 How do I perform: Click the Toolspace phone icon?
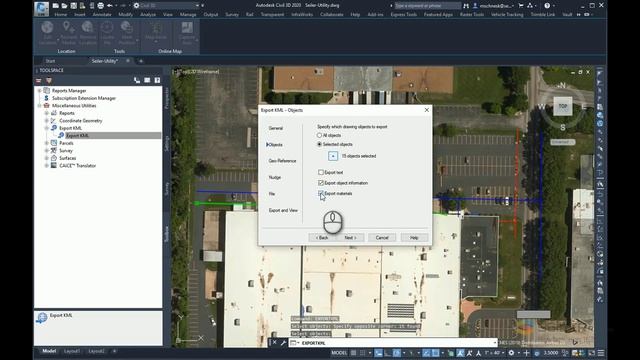pyautogui.click(x=137, y=80)
